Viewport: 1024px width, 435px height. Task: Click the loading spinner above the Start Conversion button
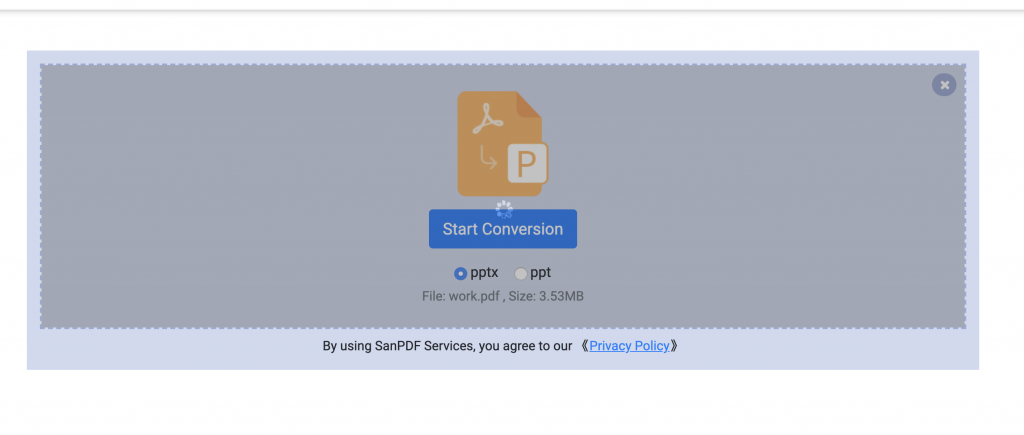point(504,209)
